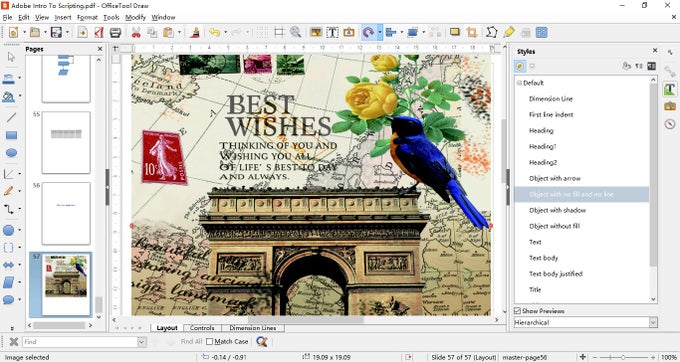This screenshot has height=362, width=680.
Task: Select the Line tool in left toolbar
Action: (x=11, y=117)
